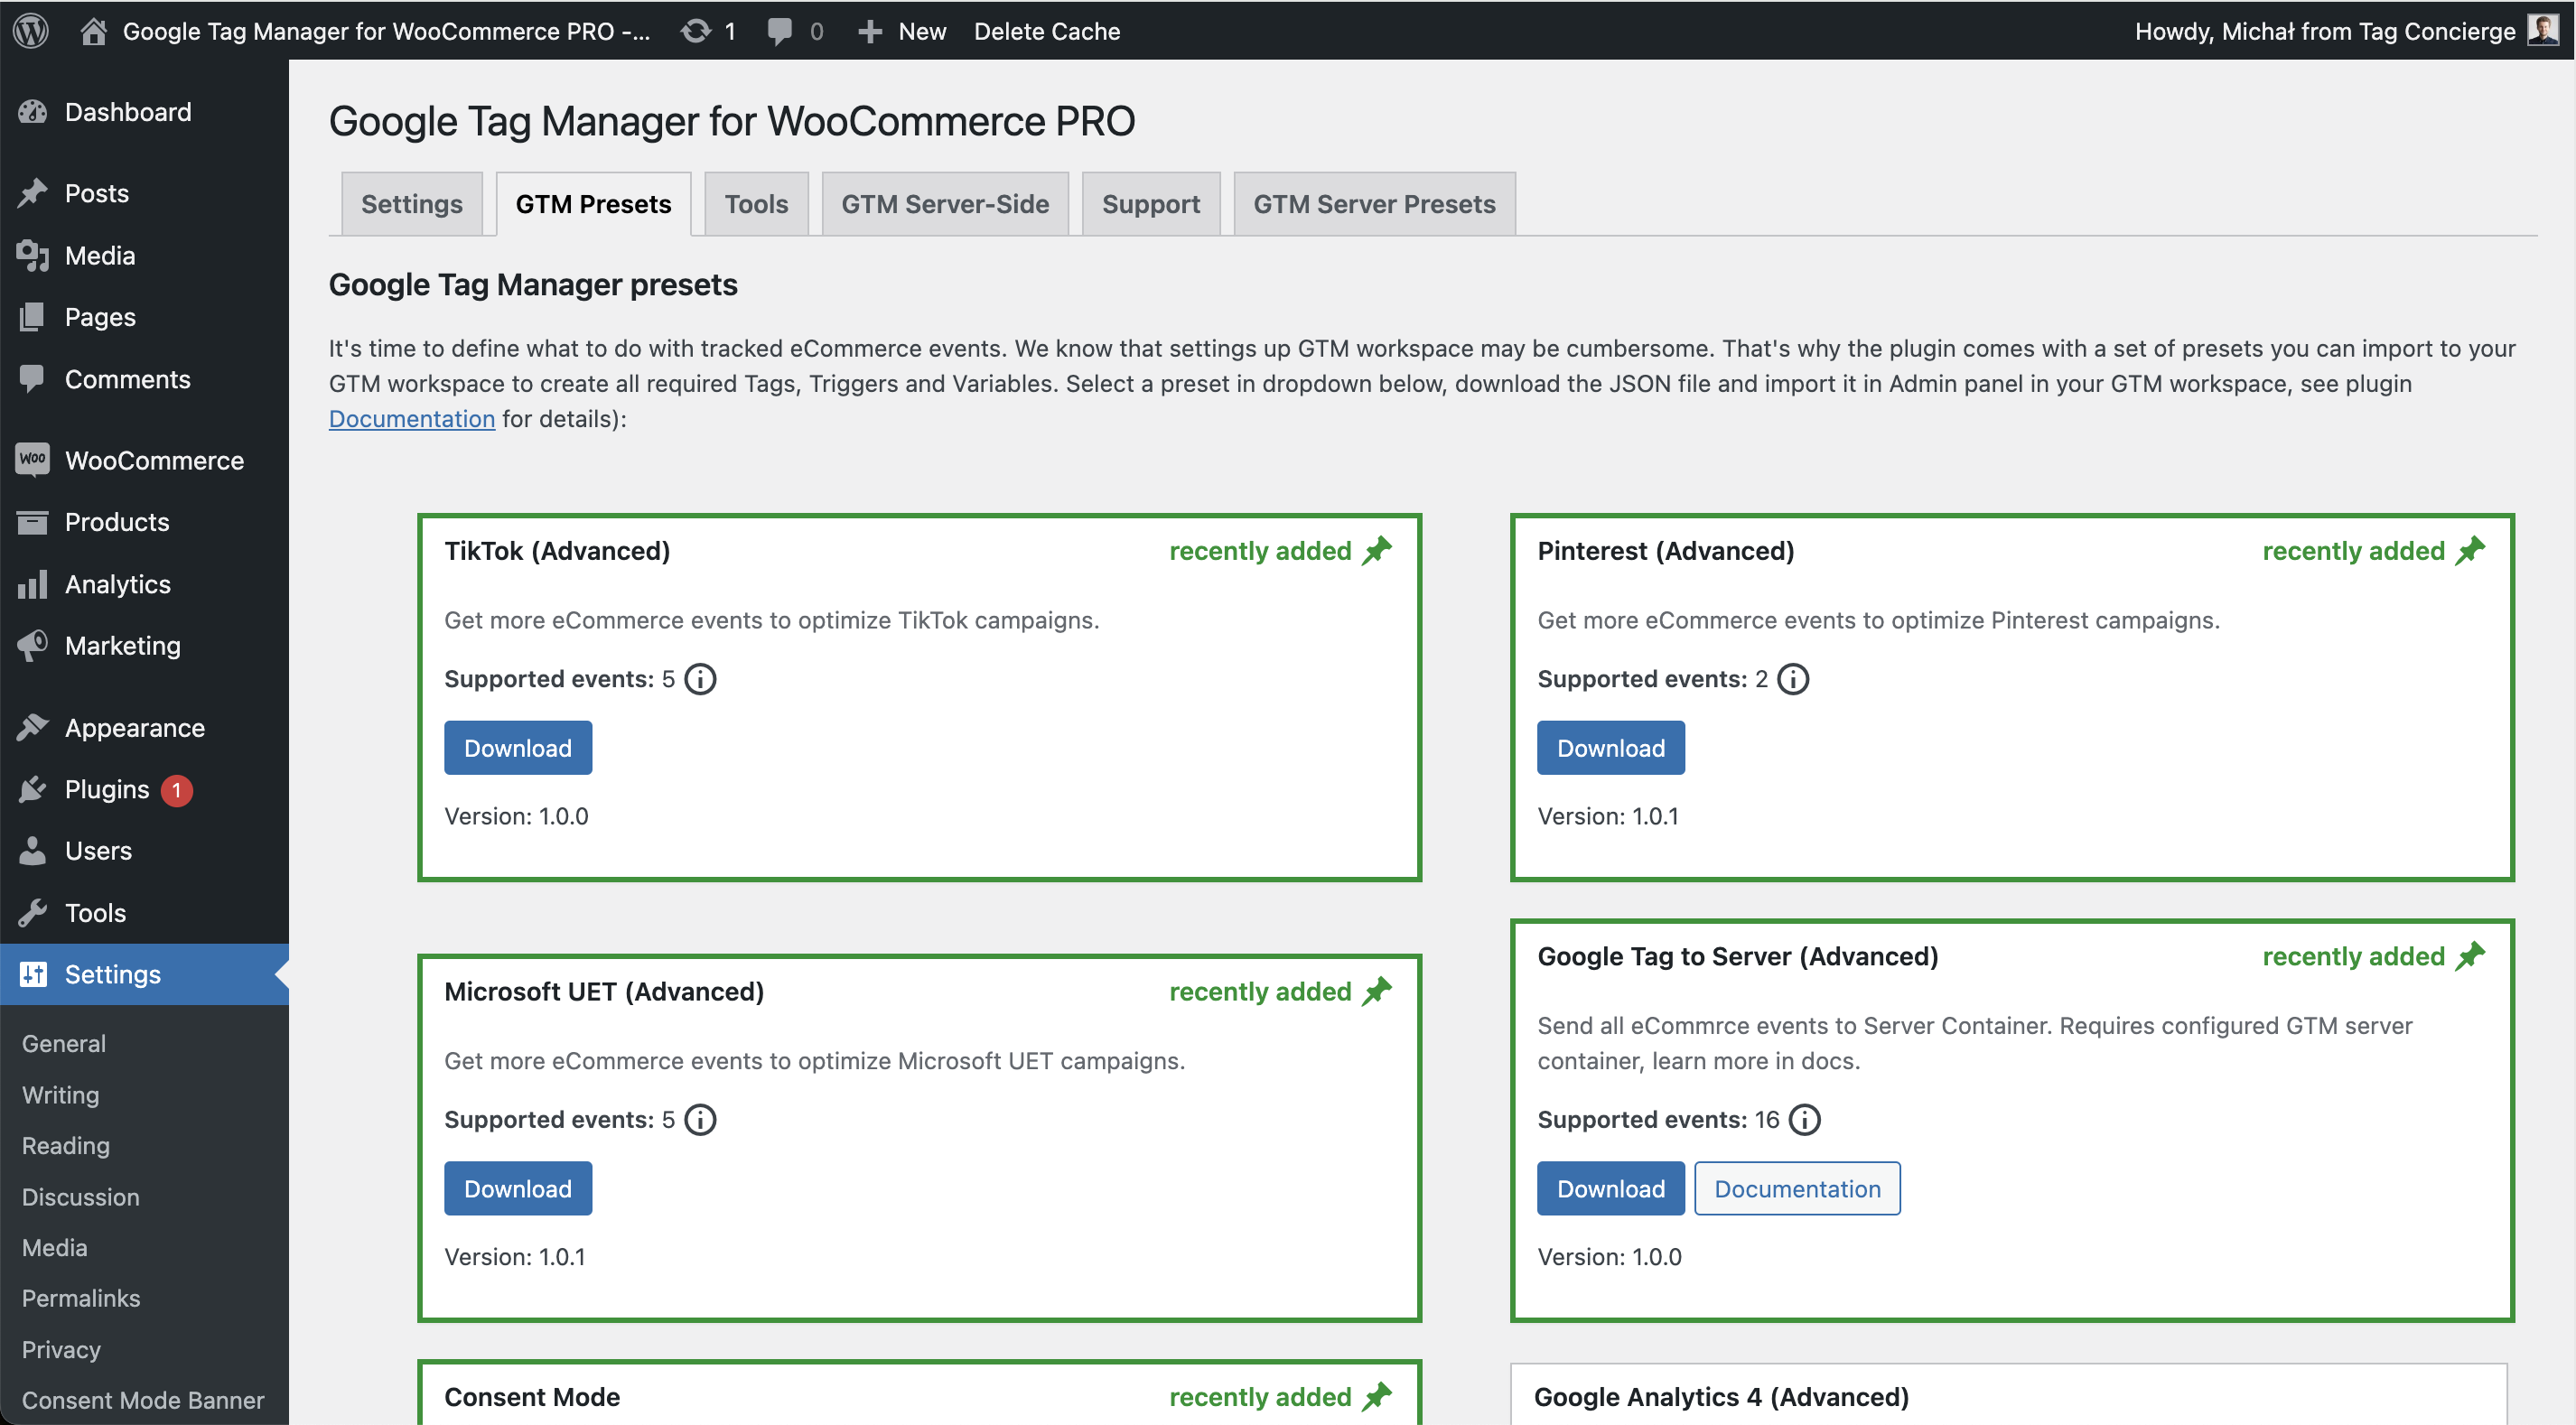Switch to the GTM Server-Side tab
The image size is (2576, 1425).
[x=944, y=204]
